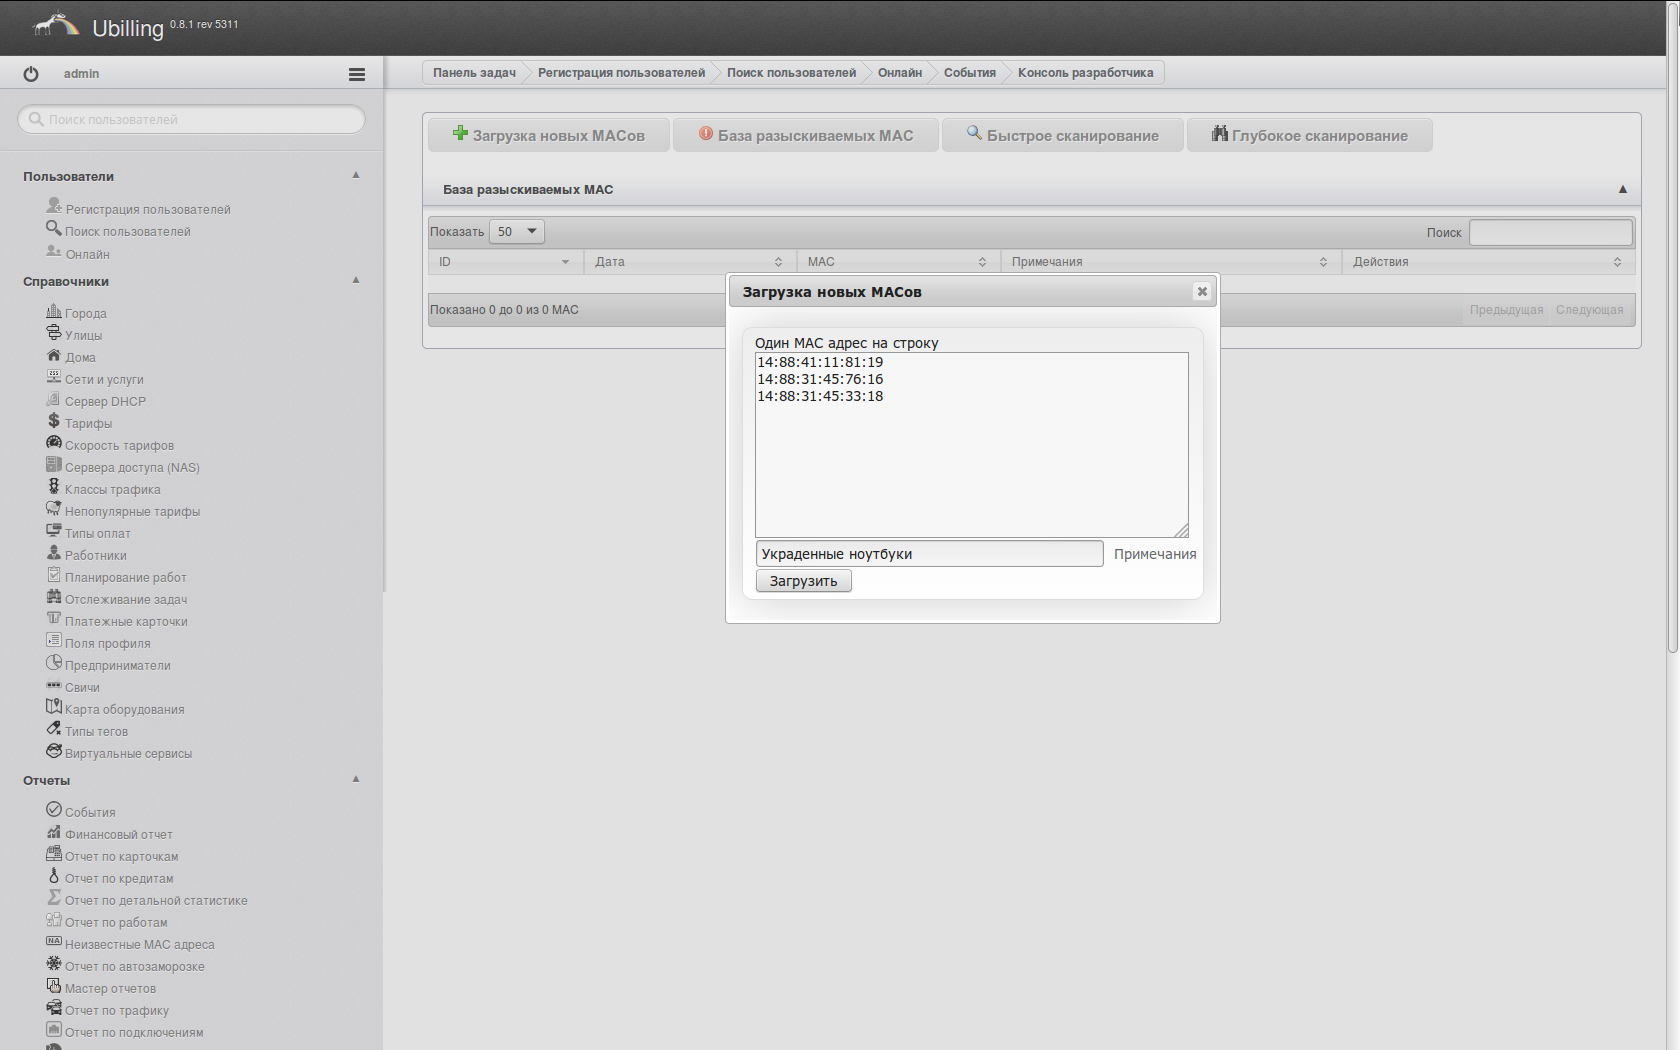The width and height of the screenshot is (1680, 1050).
Task: Click the power logout icon next to admin
Action: click(31, 74)
